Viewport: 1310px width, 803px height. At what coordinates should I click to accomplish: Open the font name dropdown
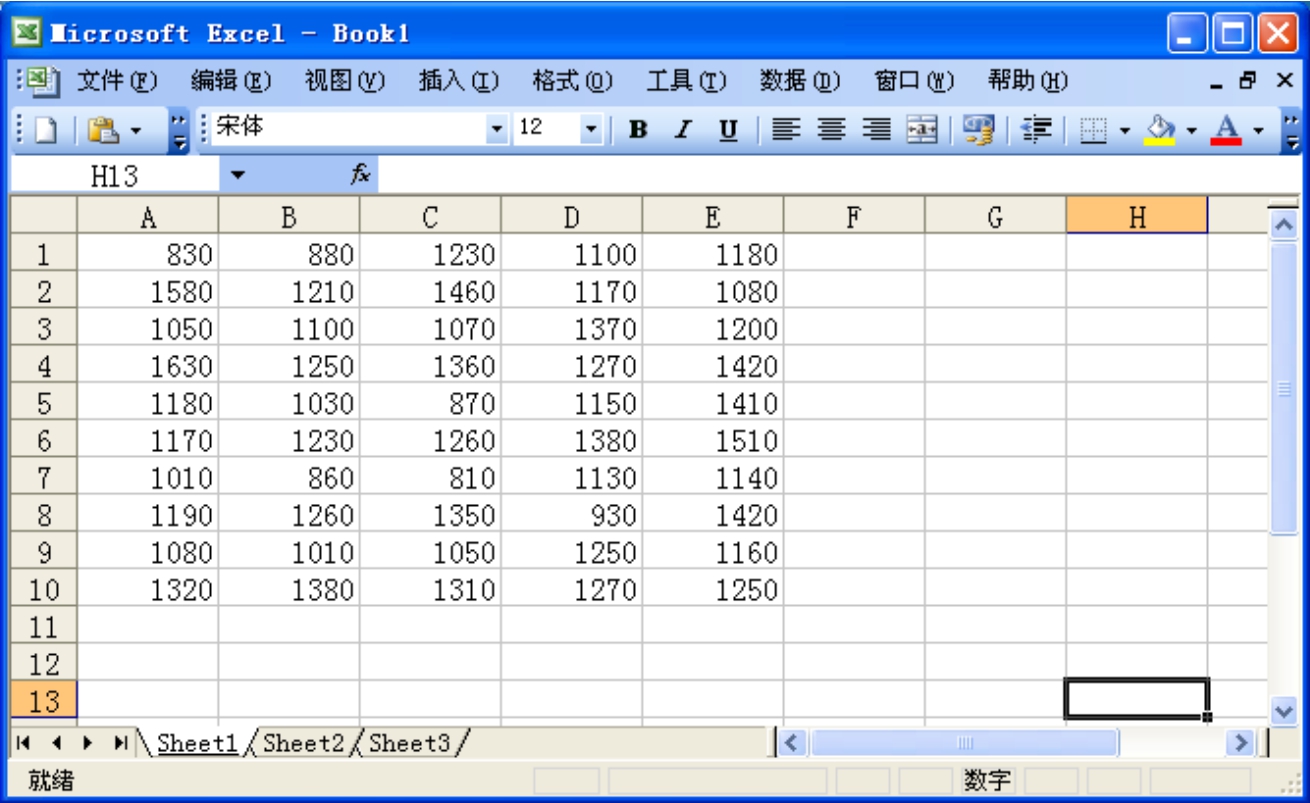point(497,129)
